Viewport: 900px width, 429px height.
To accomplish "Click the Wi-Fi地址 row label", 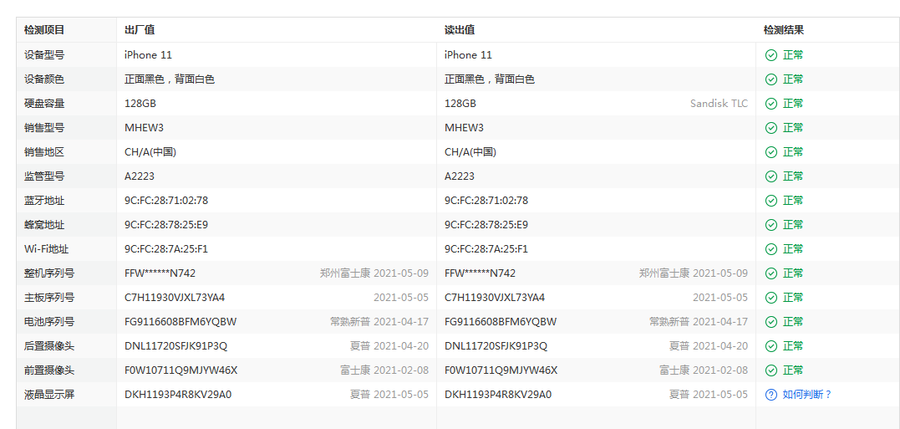I will pyautogui.click(x=46, y=249).
